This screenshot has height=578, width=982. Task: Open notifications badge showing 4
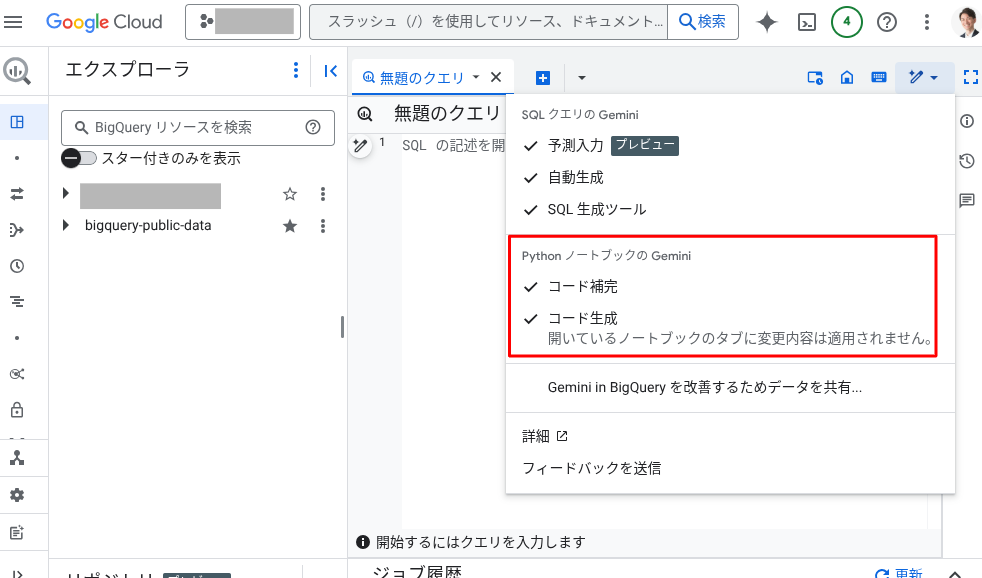pyautogui.click(x=847, y=22)
